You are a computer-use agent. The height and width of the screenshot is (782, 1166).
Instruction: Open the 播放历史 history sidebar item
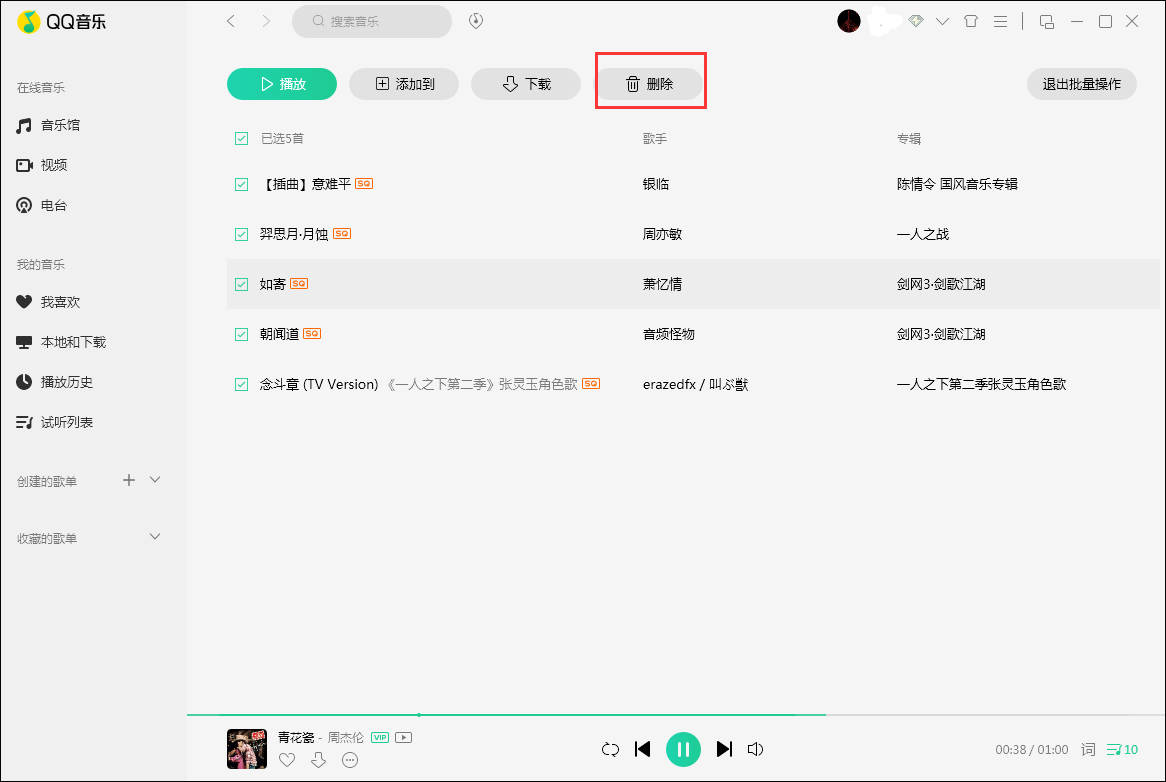64,381
